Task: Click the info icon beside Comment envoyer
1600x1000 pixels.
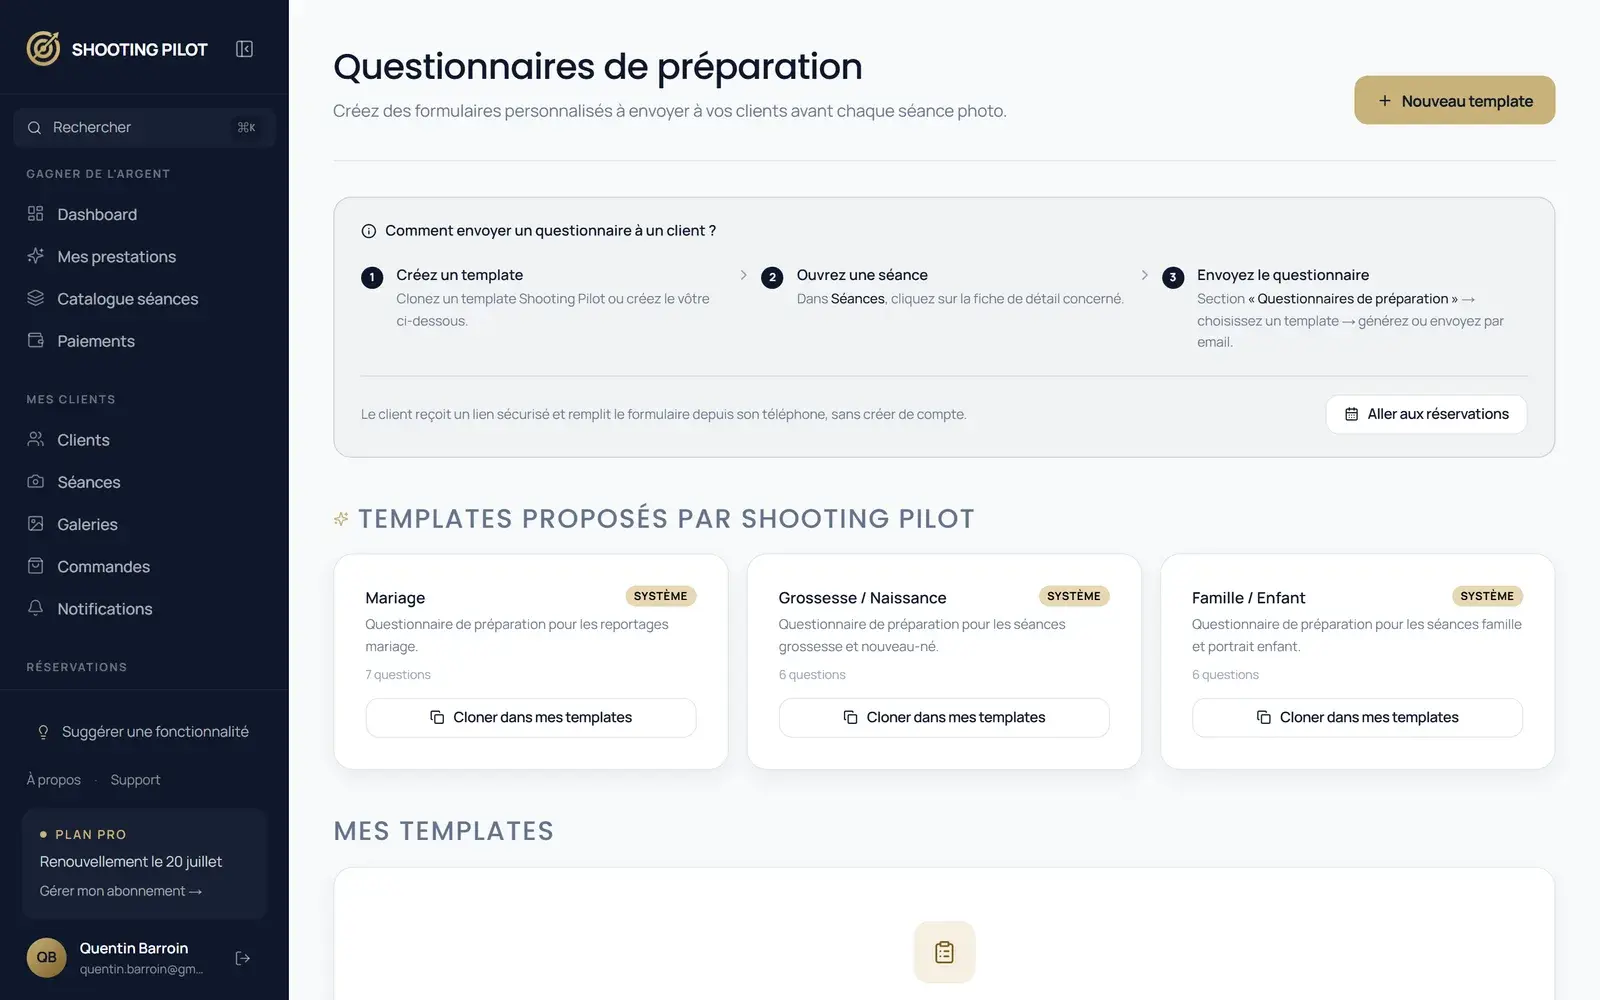Action: 368,231
